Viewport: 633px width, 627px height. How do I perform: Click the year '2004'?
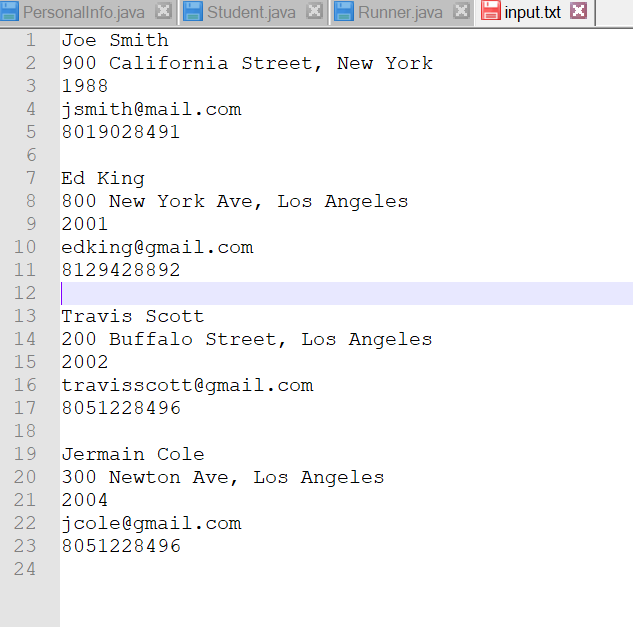[85, 500]
